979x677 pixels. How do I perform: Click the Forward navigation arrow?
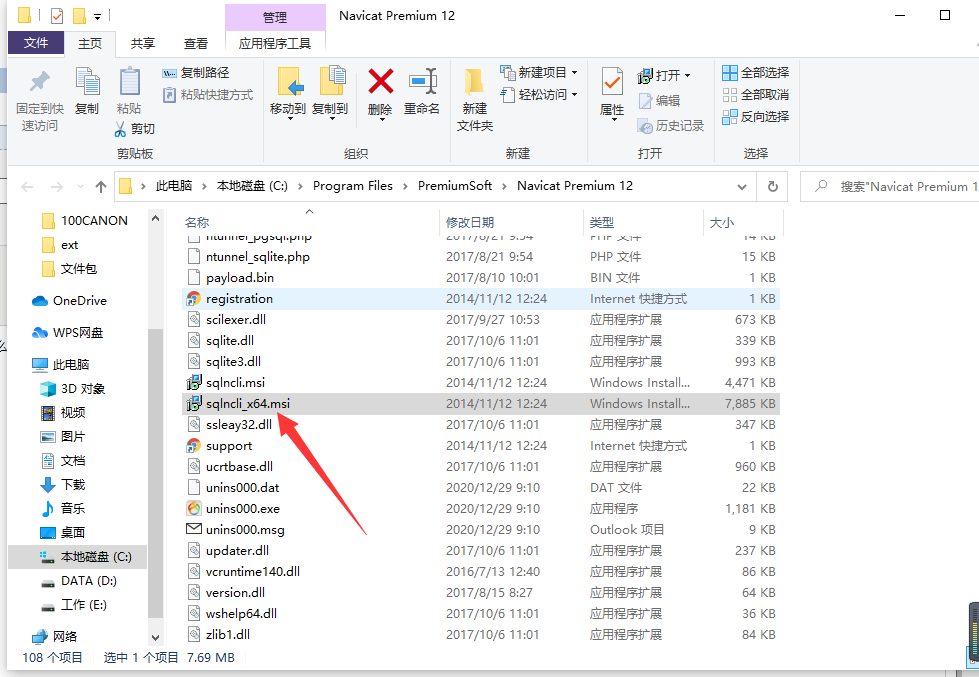click(x=57, y=186)
